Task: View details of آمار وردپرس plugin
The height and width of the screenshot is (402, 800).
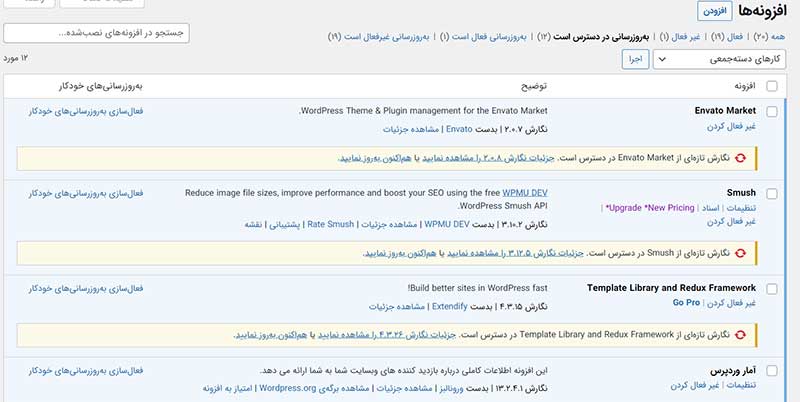Action: 405,389
